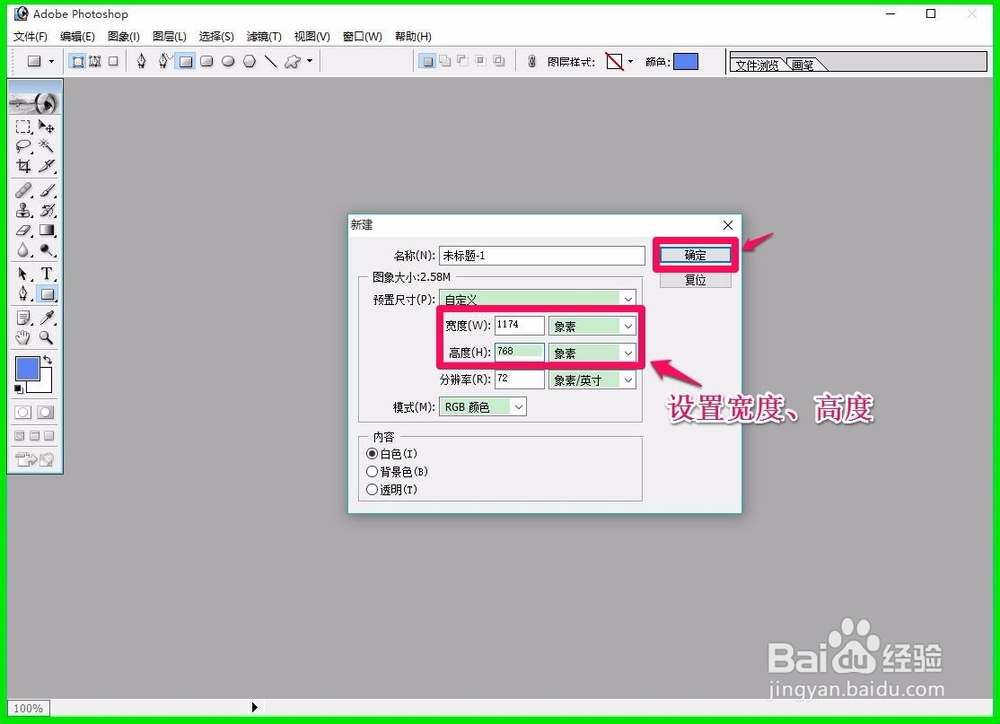The image size is (1000, 724).
Task: Select the Slice tool
Action: pos(47,166)
